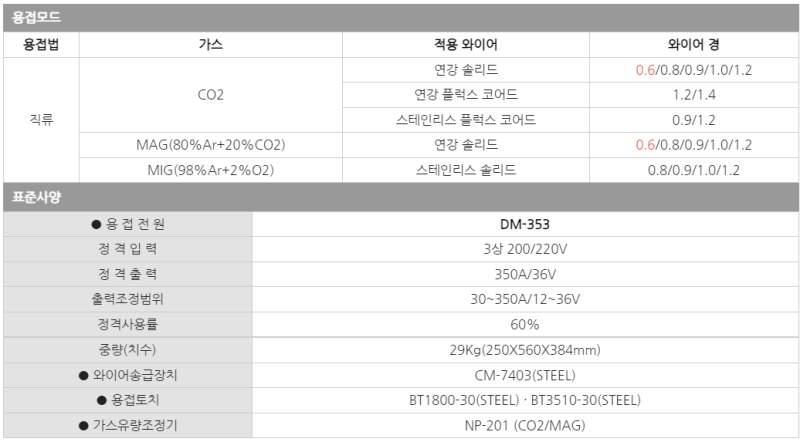Click the CO2 gas cell
Image resolution: width=800 pixels, height=442 pixels.
tap(211, 95)
